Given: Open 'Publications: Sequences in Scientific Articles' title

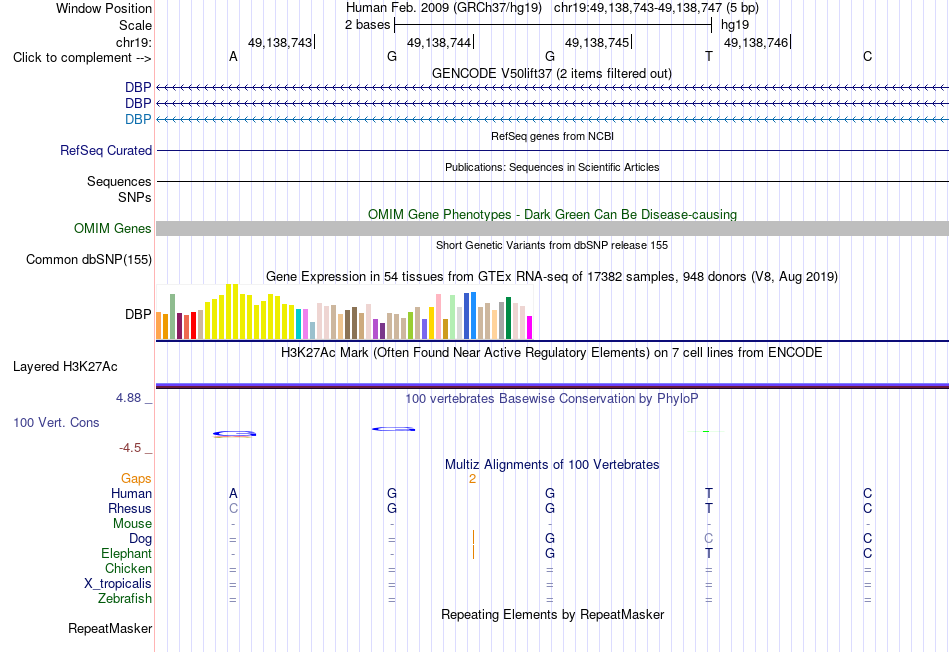Looking at the screenshot, I should click(x=552, y=167).
